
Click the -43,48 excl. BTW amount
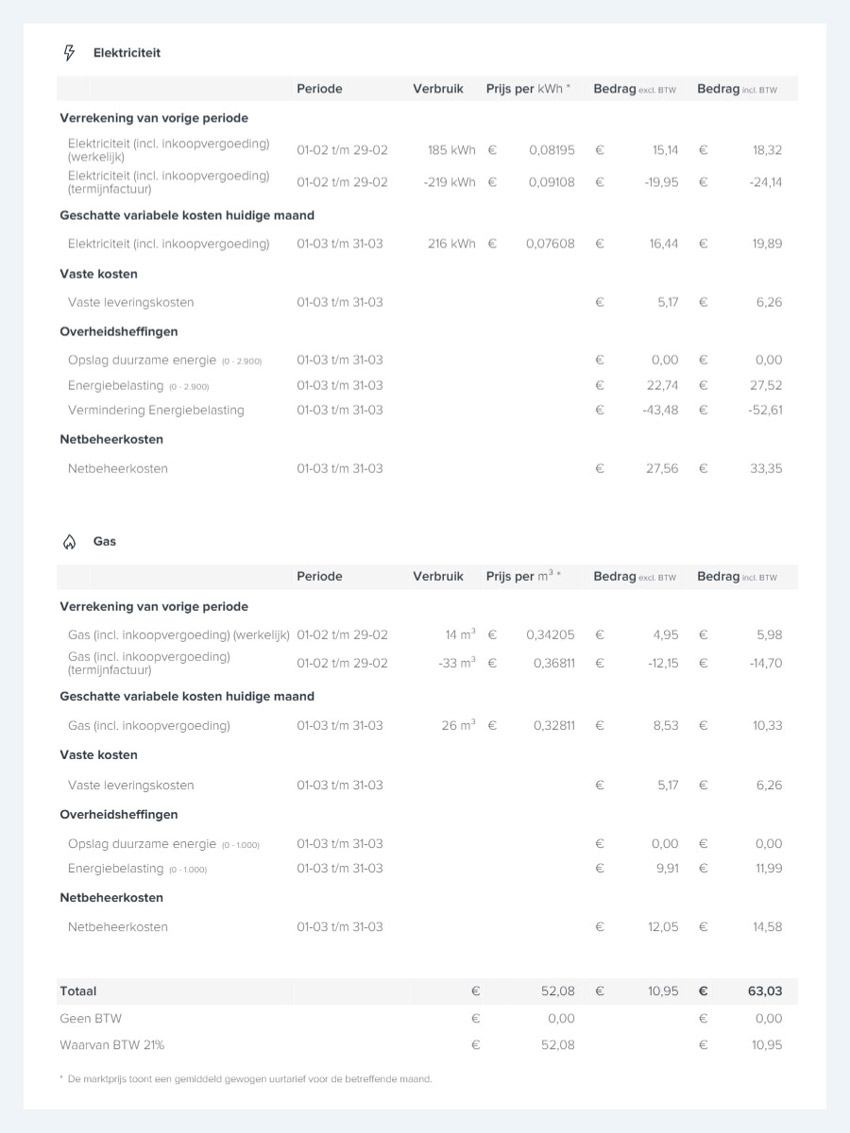pyautogui.click(x=661, y=410)
